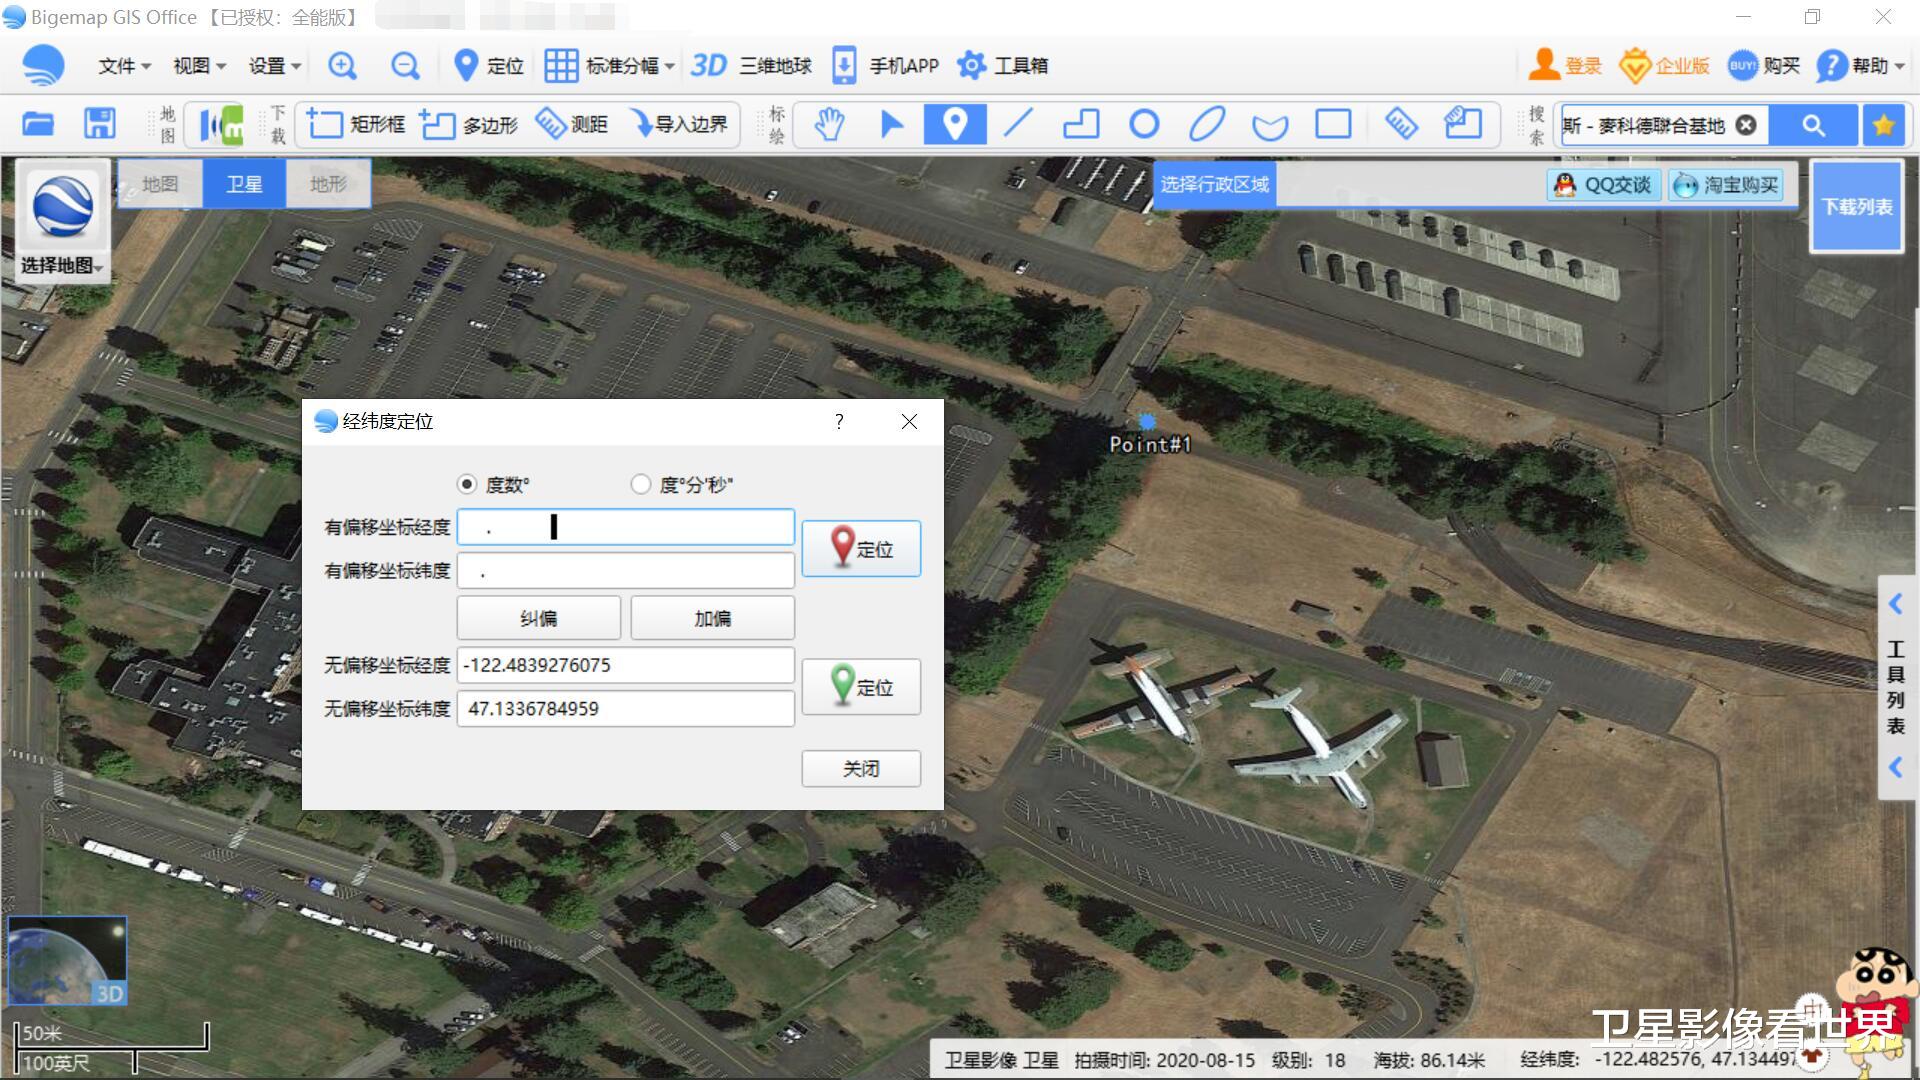The height and width of the screenshot is (1080, 1920).
Task: Click 选择行政区域 button
Action: [x=1214, y=185]
